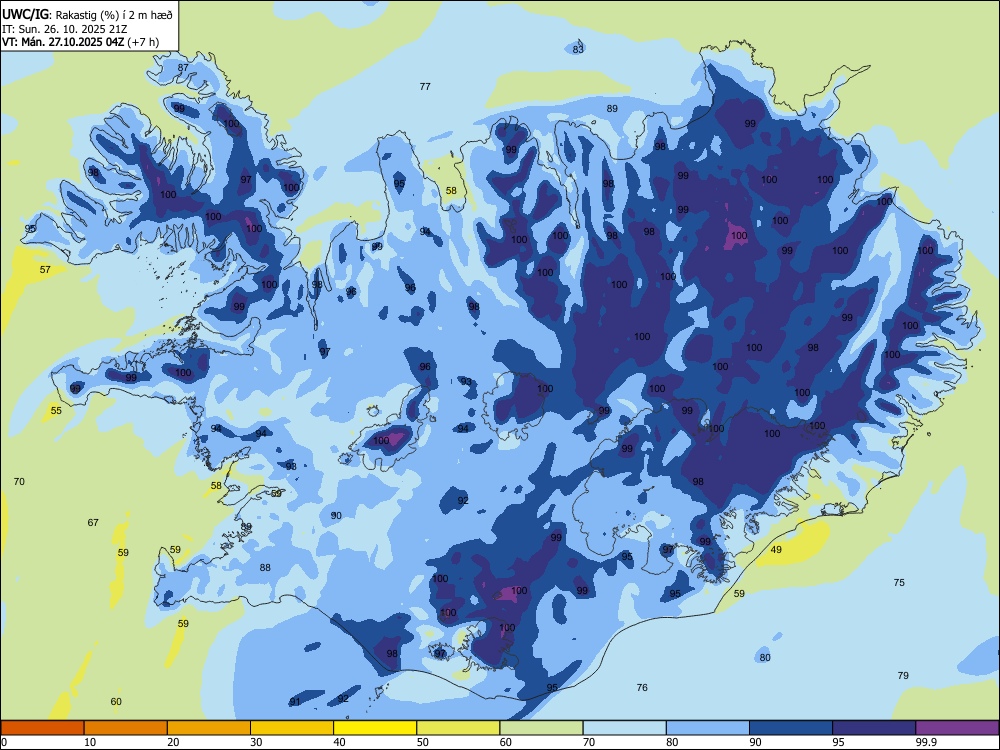This screenshot has width=1000, height=750.
Task: Click the '99.9' legend tick label
Action: (925, 742)
